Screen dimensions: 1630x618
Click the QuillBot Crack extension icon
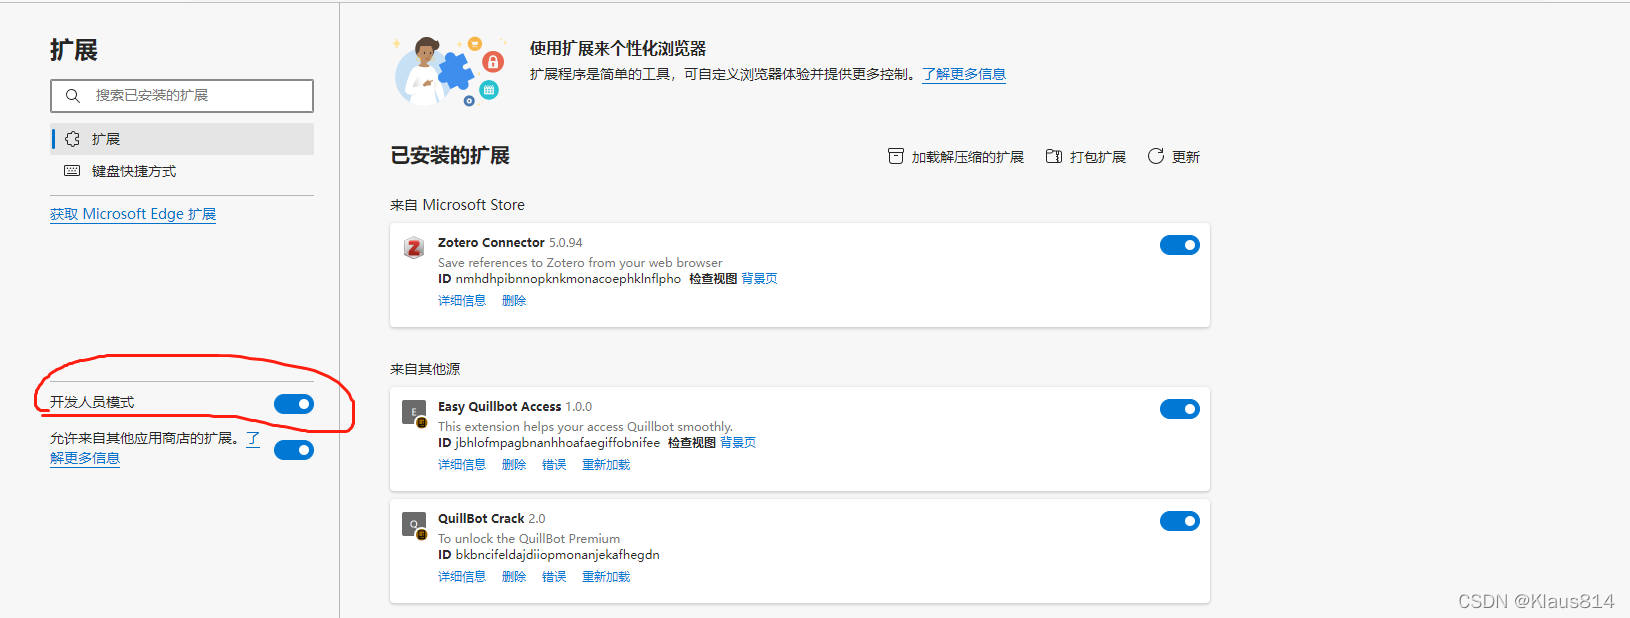coord(414,525)
